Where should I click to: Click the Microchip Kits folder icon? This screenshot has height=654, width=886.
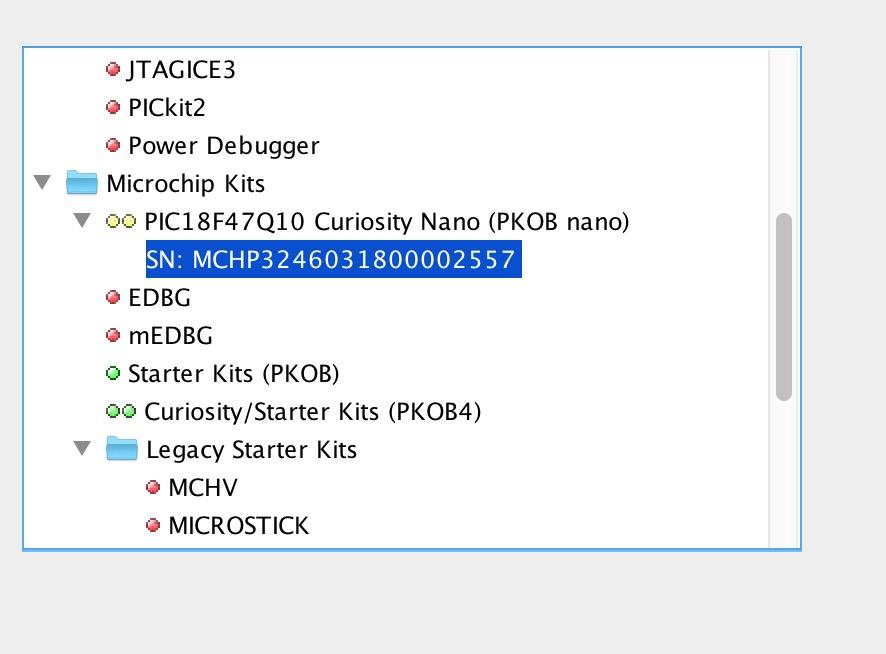point(81,183)
